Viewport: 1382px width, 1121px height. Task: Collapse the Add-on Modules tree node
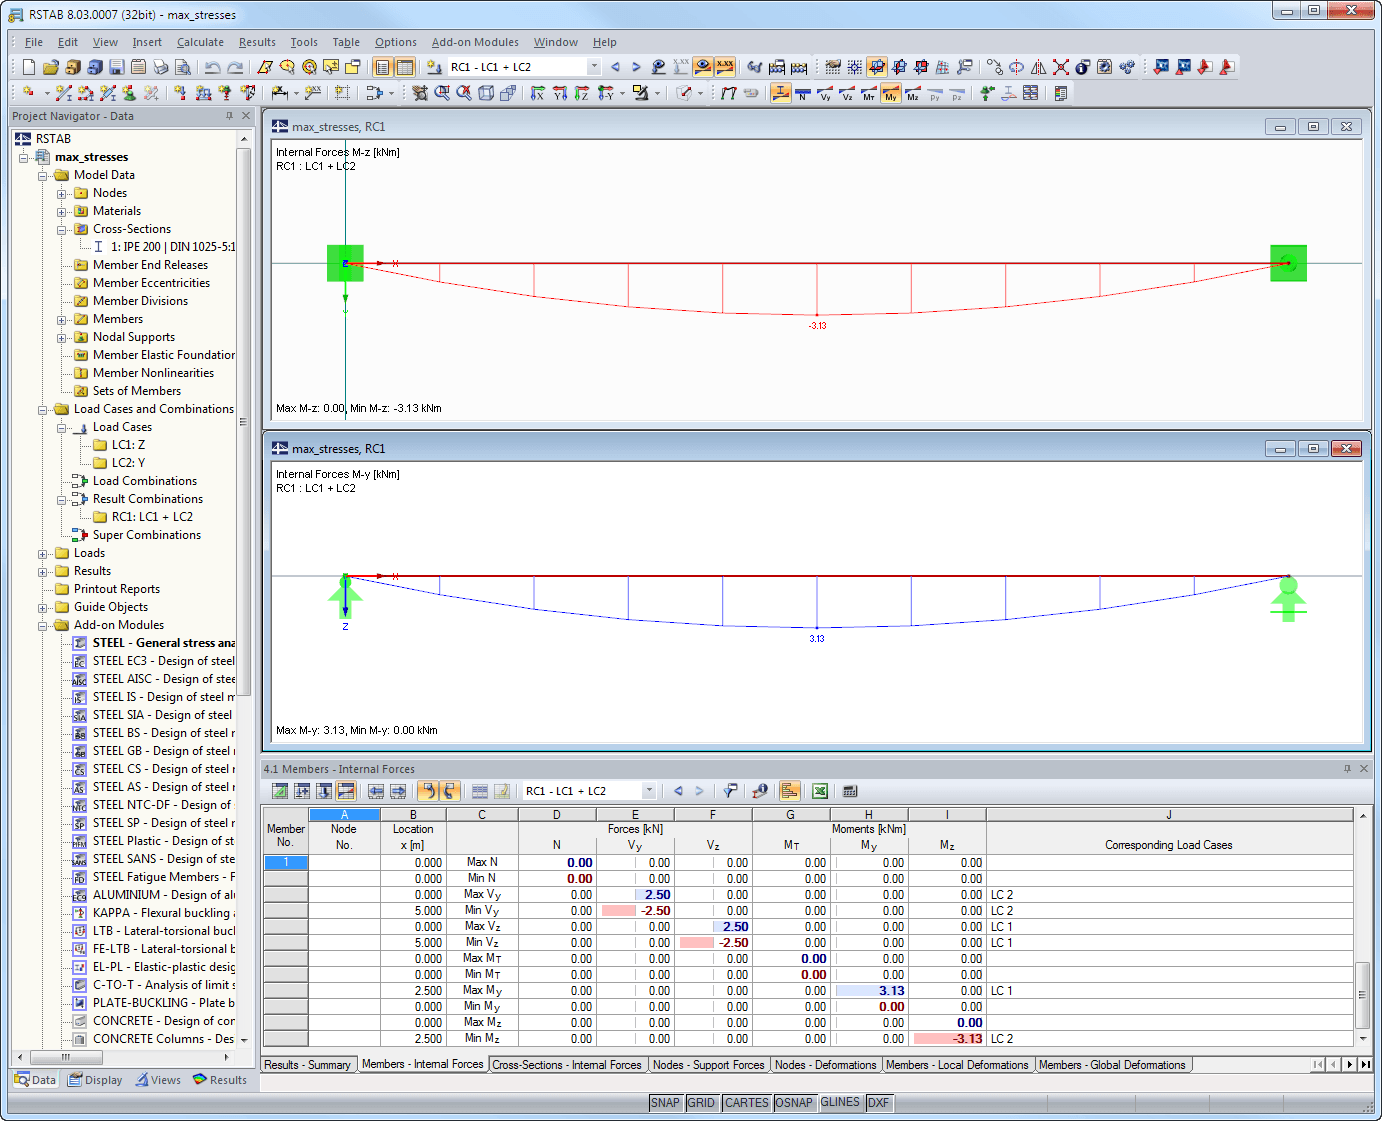(43, 626)
